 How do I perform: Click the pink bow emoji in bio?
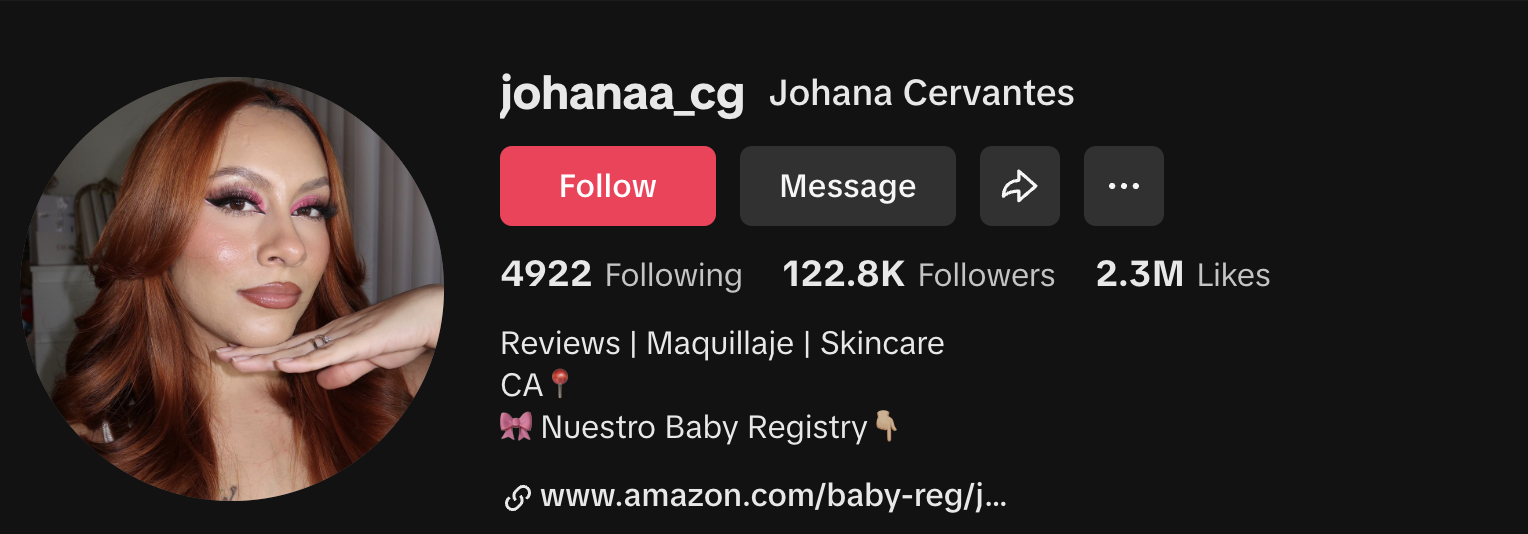516,427
